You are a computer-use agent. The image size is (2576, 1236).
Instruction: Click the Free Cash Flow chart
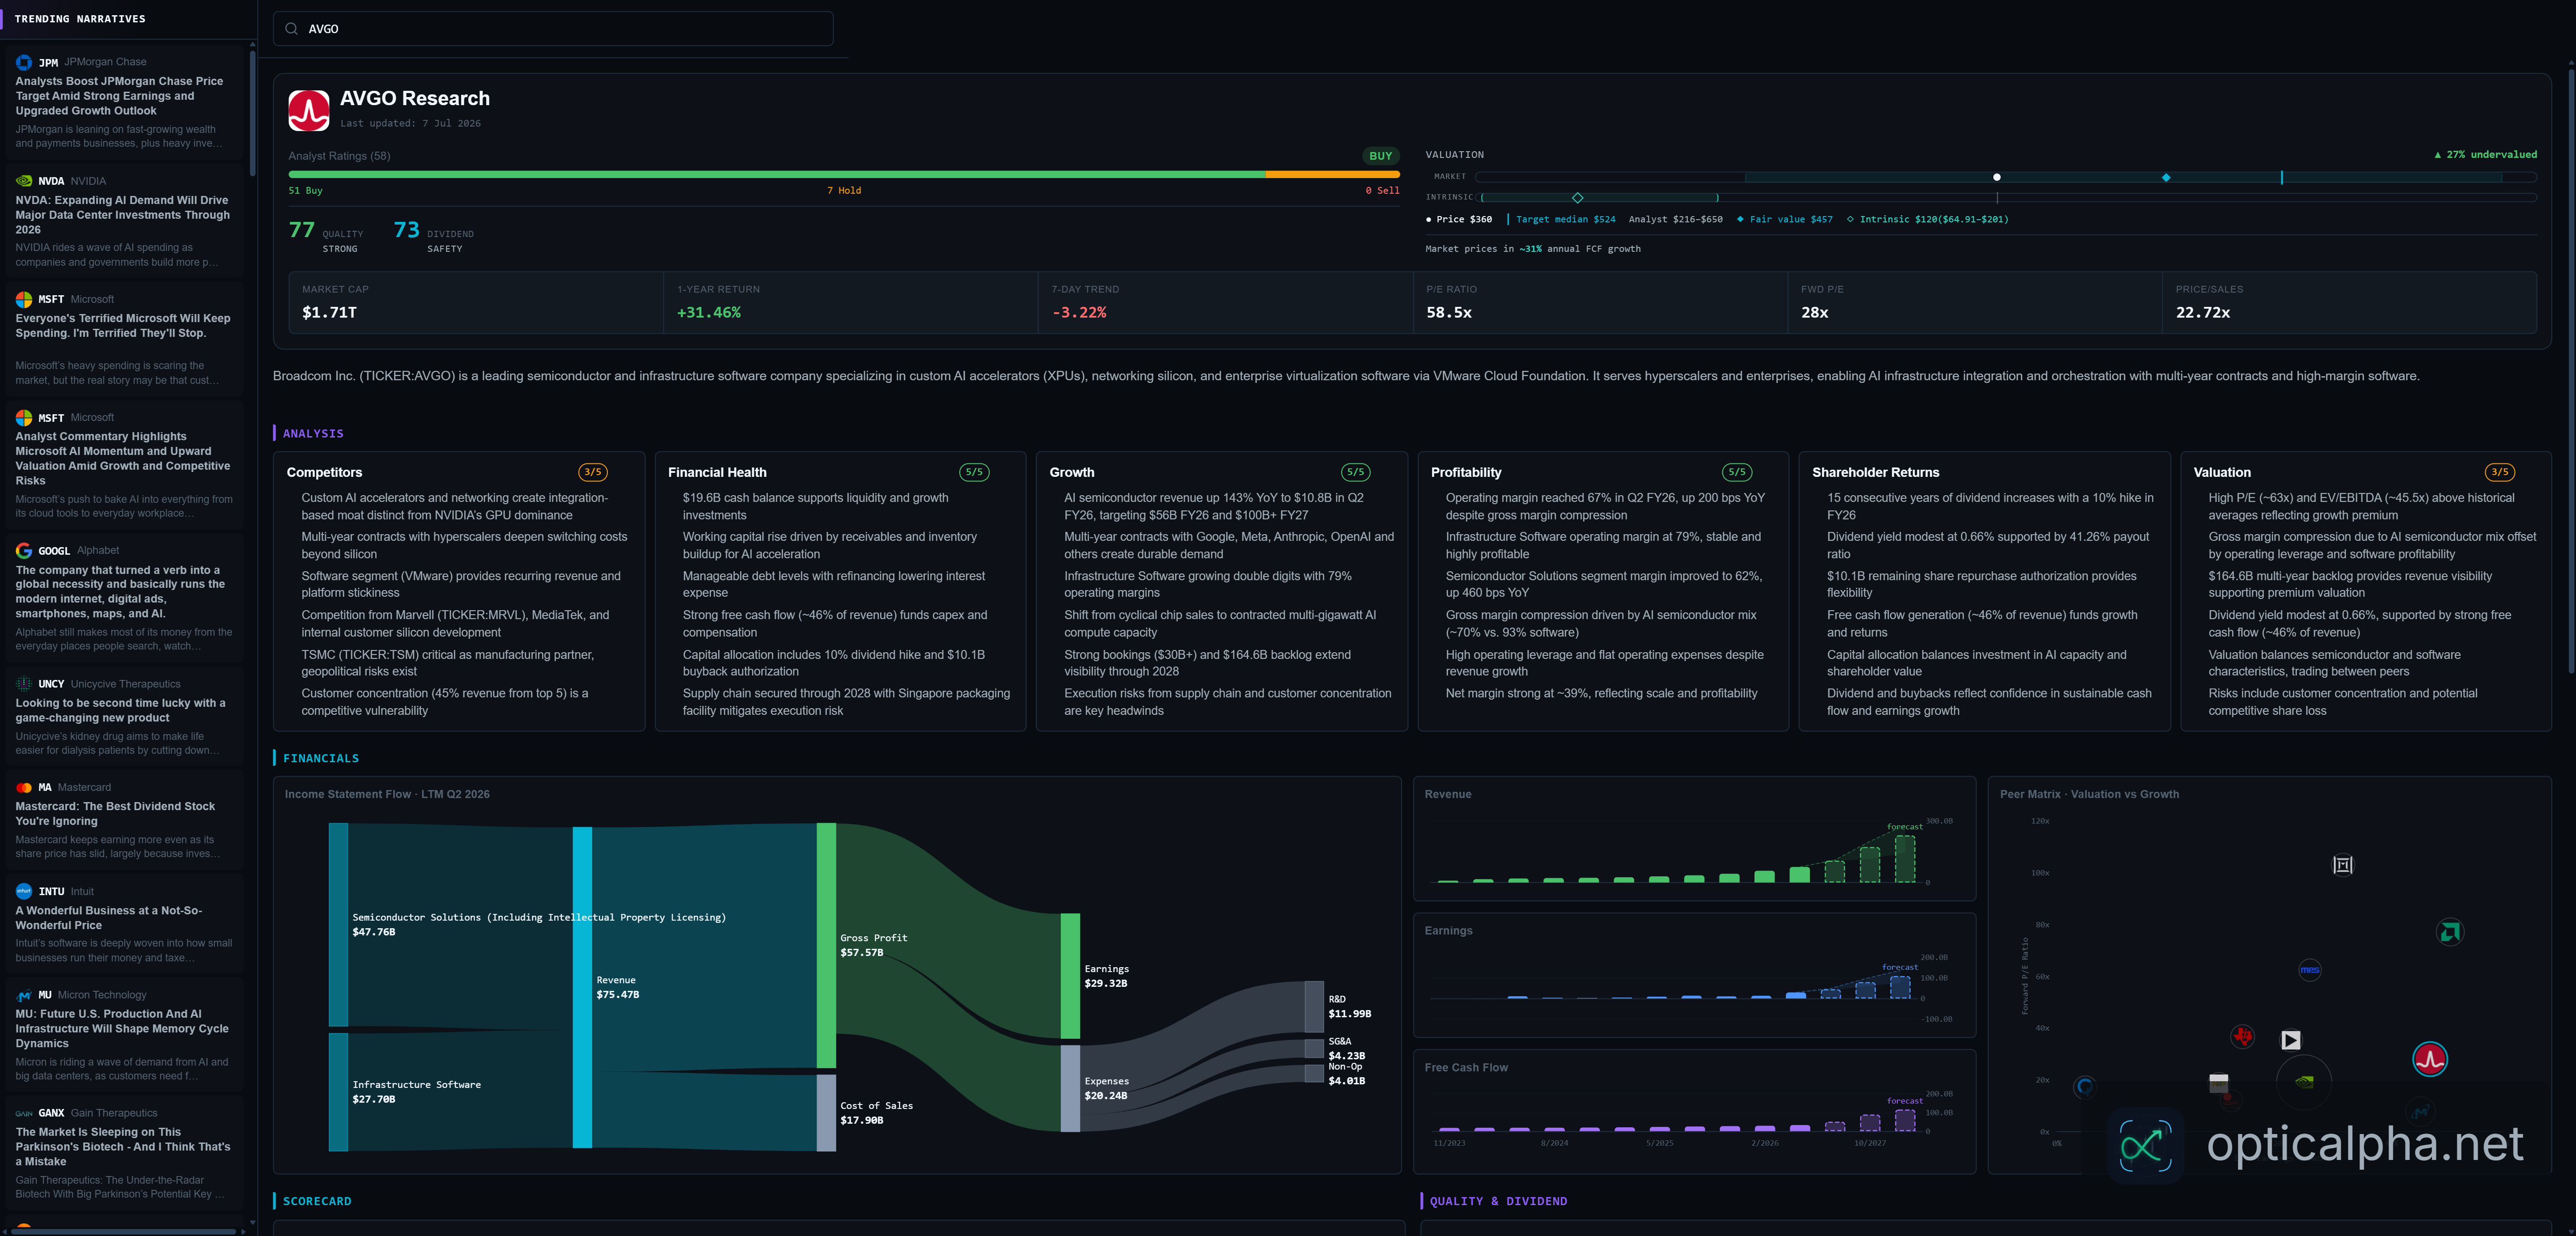[1694, 1111]
